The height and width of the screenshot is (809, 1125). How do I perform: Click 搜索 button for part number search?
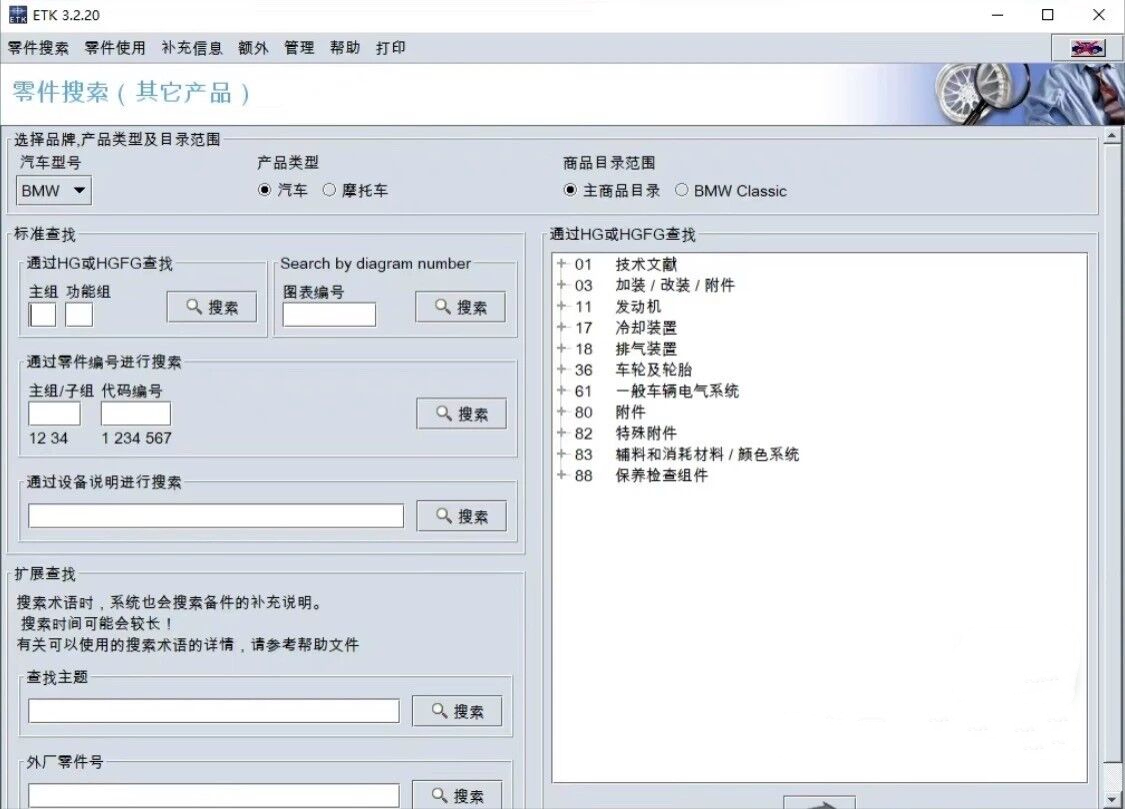pyautogui.click(x=461, y=414)
